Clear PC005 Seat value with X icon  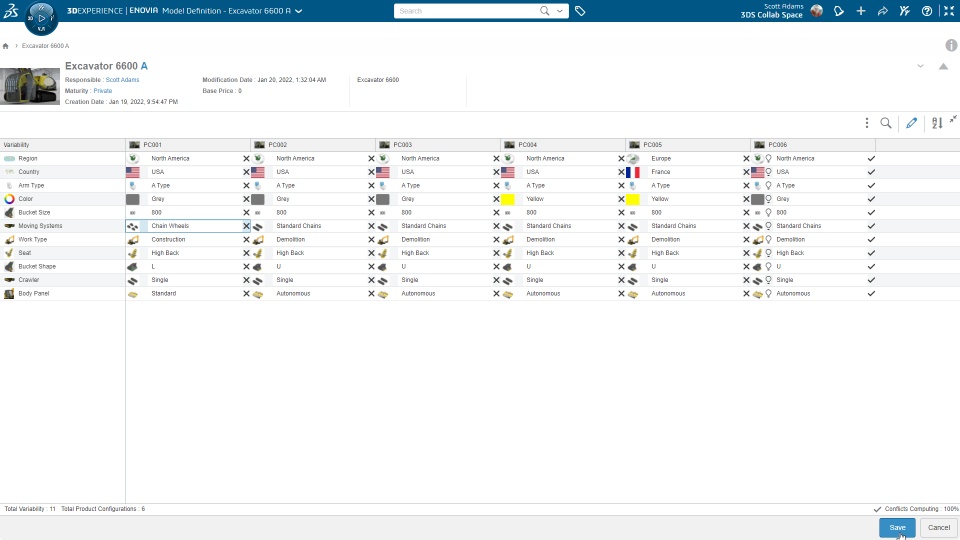[746, 253]
